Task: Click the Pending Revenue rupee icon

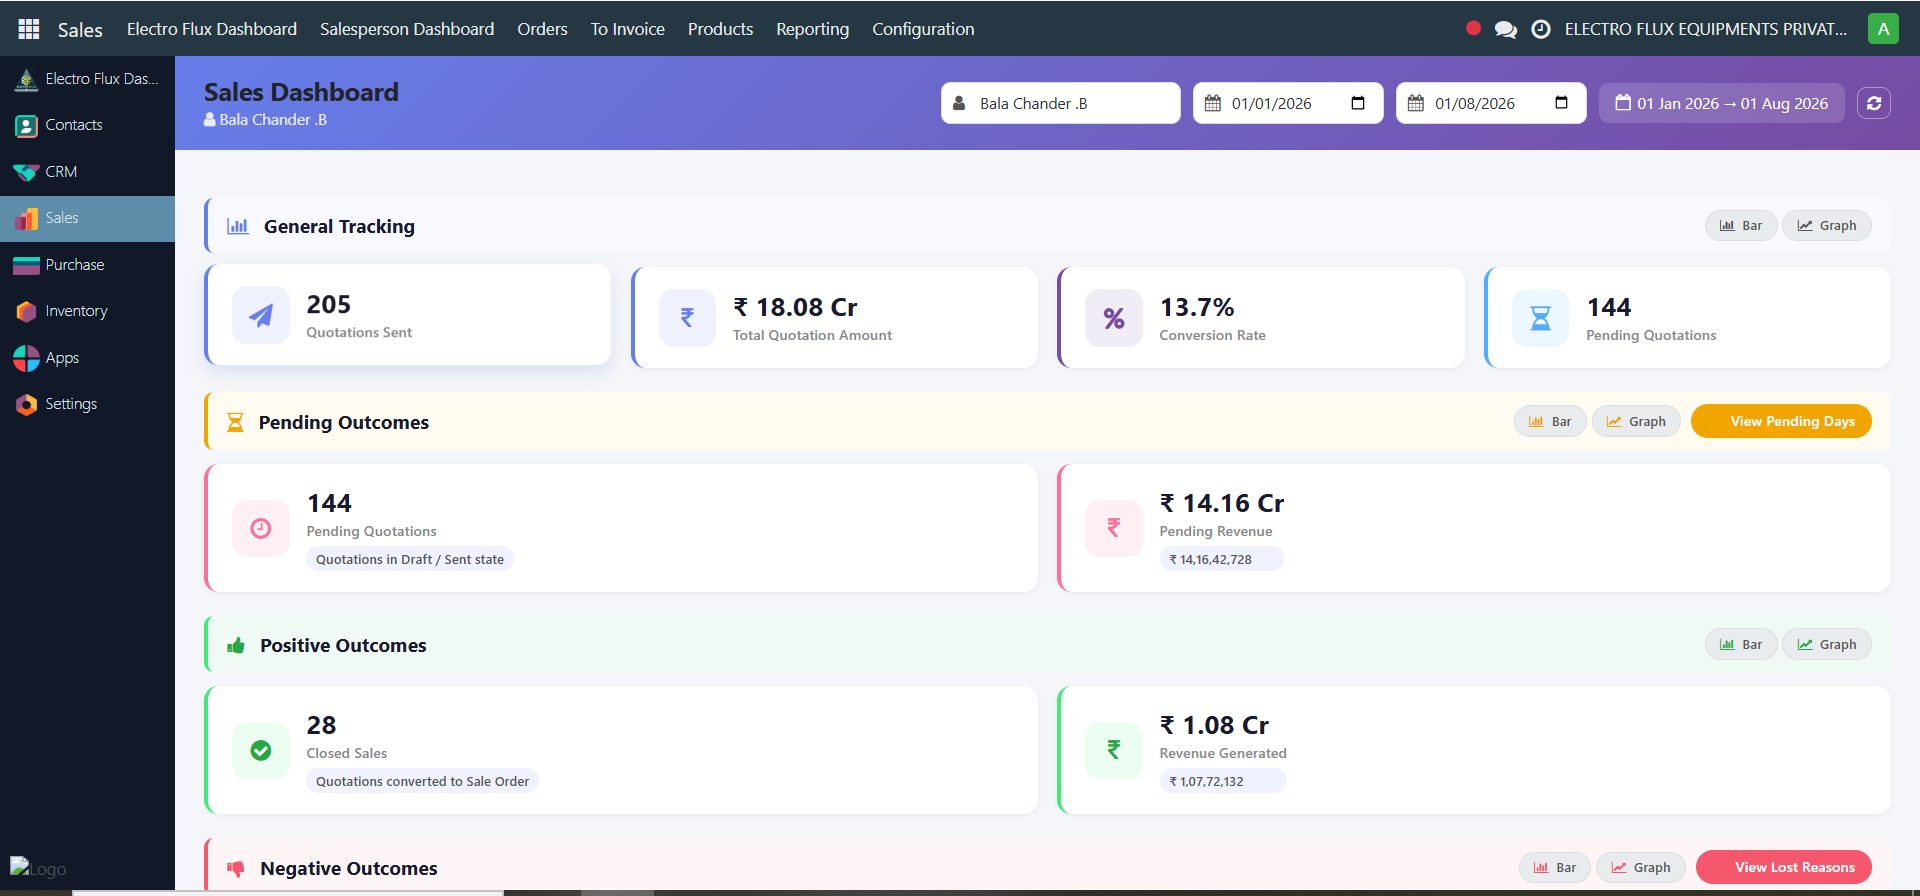Action: [1114, 528]
